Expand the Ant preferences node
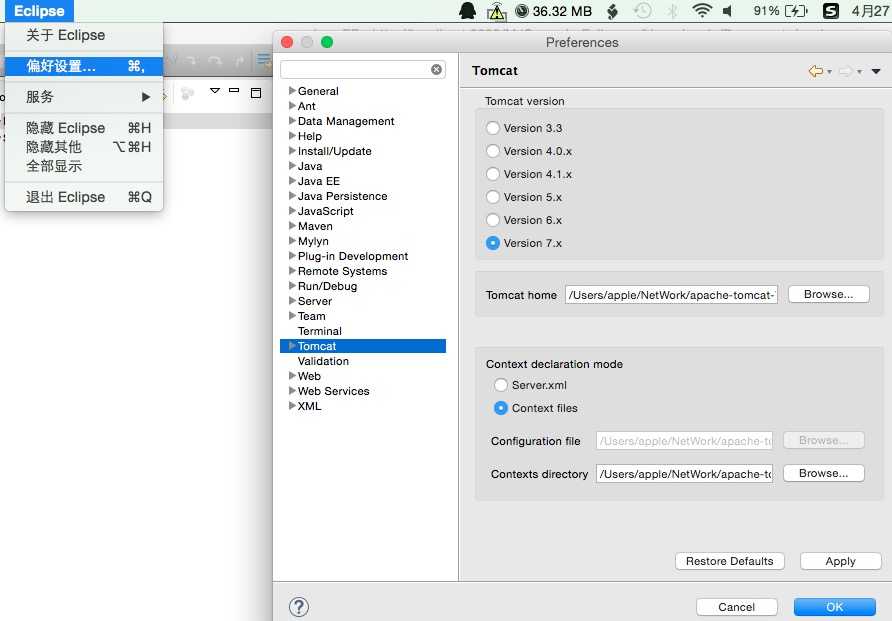 [x=292, y=106]
